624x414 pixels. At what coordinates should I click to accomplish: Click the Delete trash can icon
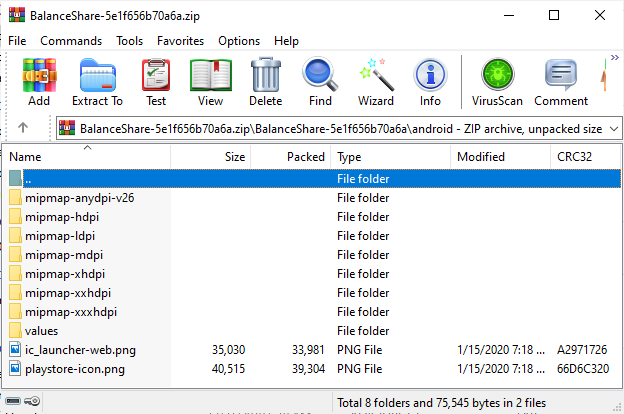[x=265, y=75]
